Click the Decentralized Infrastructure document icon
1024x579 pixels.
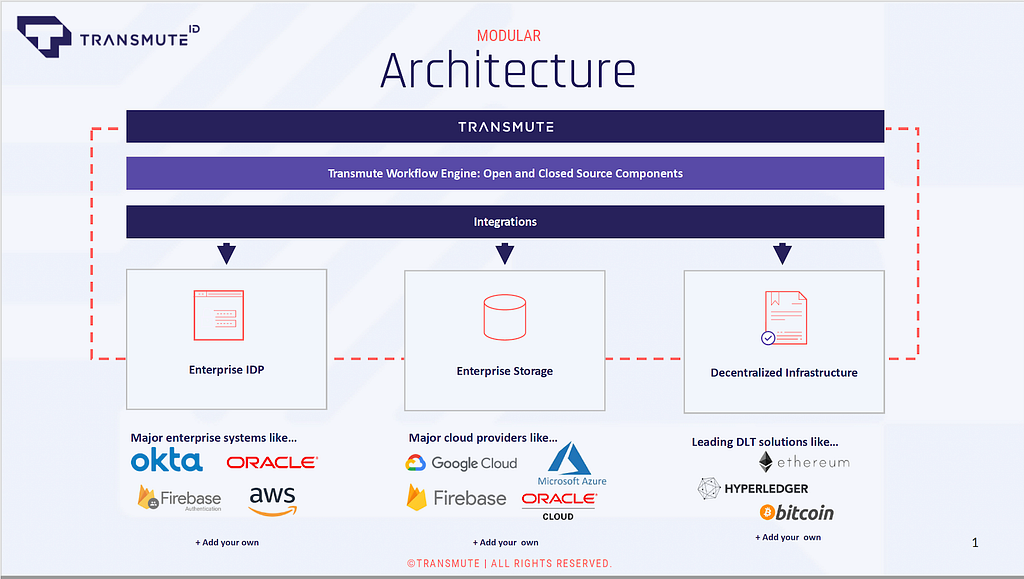784,318
